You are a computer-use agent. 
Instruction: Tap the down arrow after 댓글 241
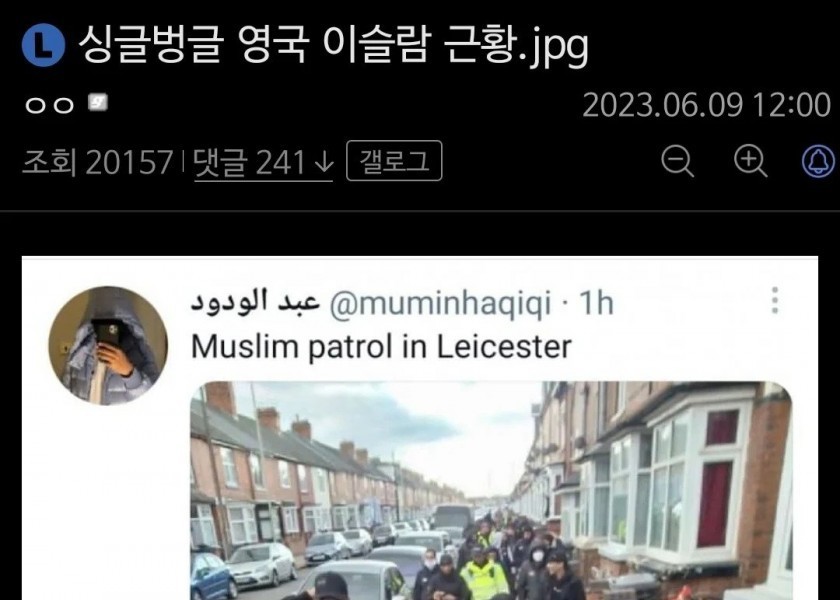(324, 162)
